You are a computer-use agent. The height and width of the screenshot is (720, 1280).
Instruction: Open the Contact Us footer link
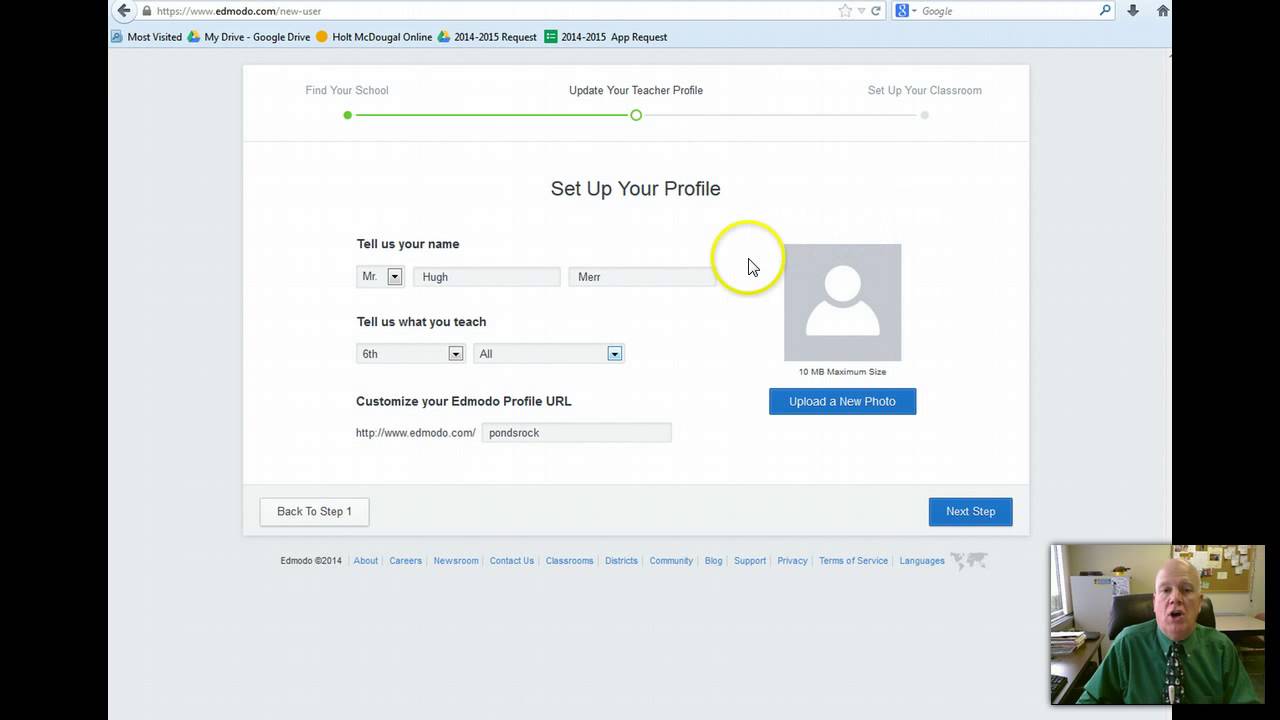[512, 561]
